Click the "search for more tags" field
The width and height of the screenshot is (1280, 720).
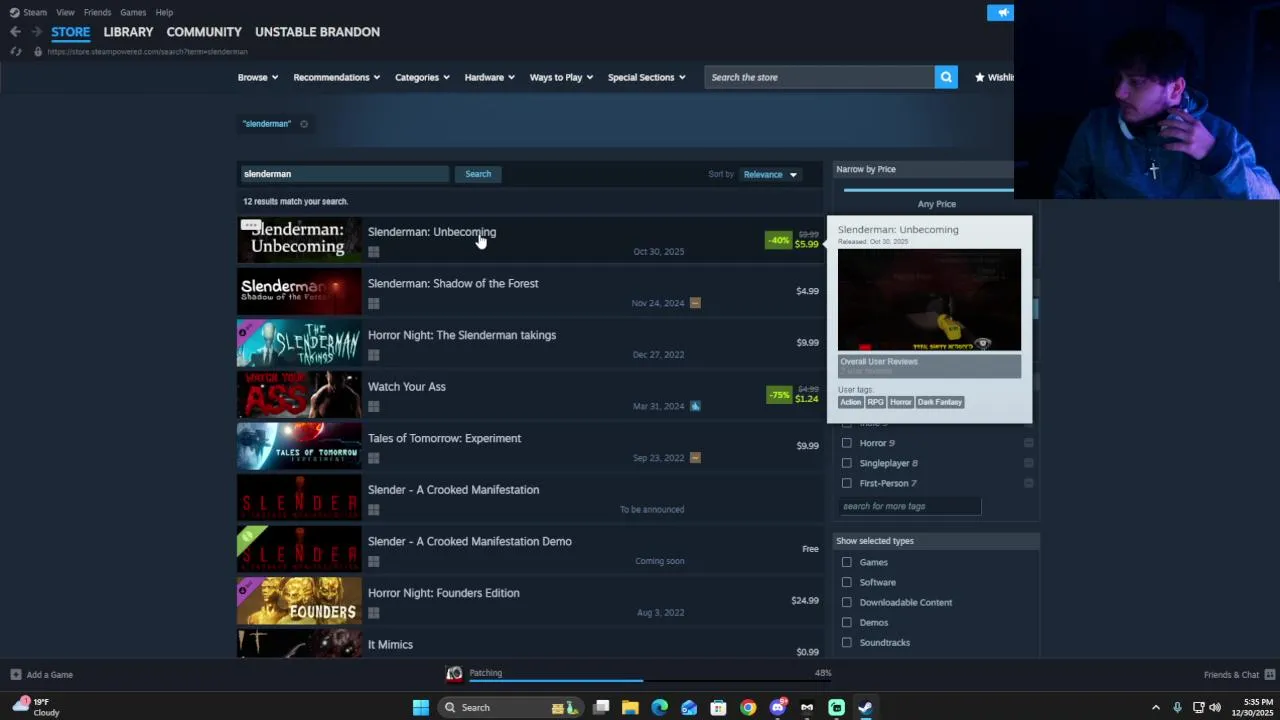point(909,506)
